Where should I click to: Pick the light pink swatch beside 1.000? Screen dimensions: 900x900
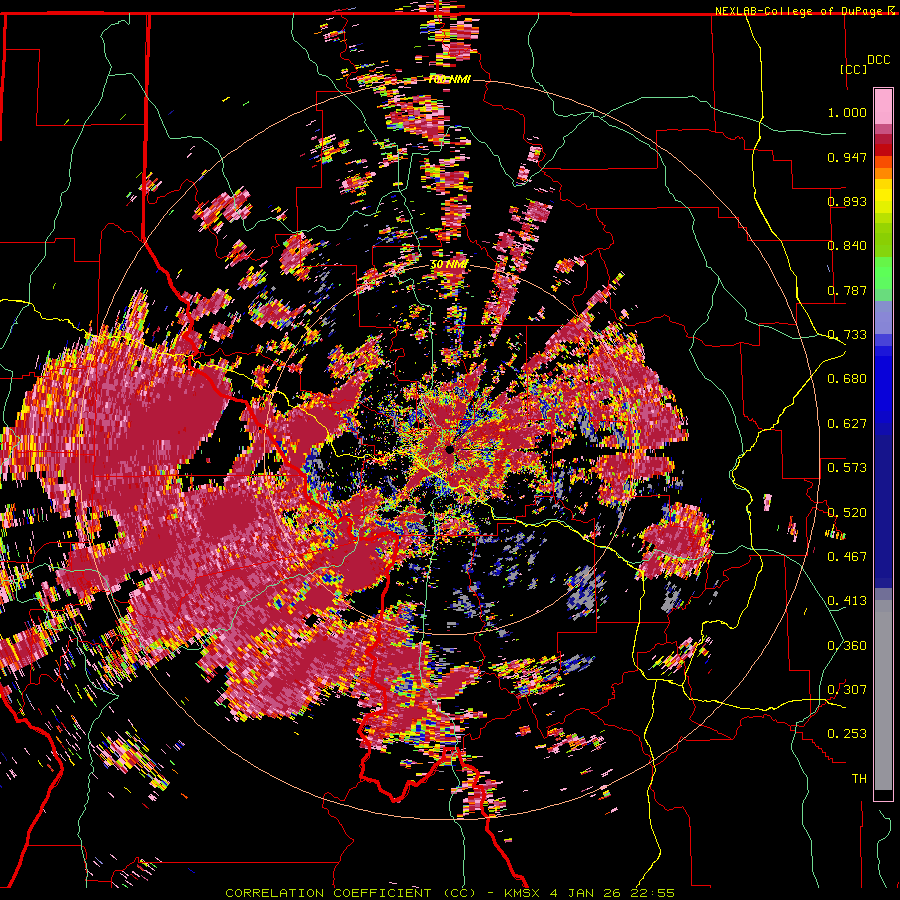(x=883, y=107)
